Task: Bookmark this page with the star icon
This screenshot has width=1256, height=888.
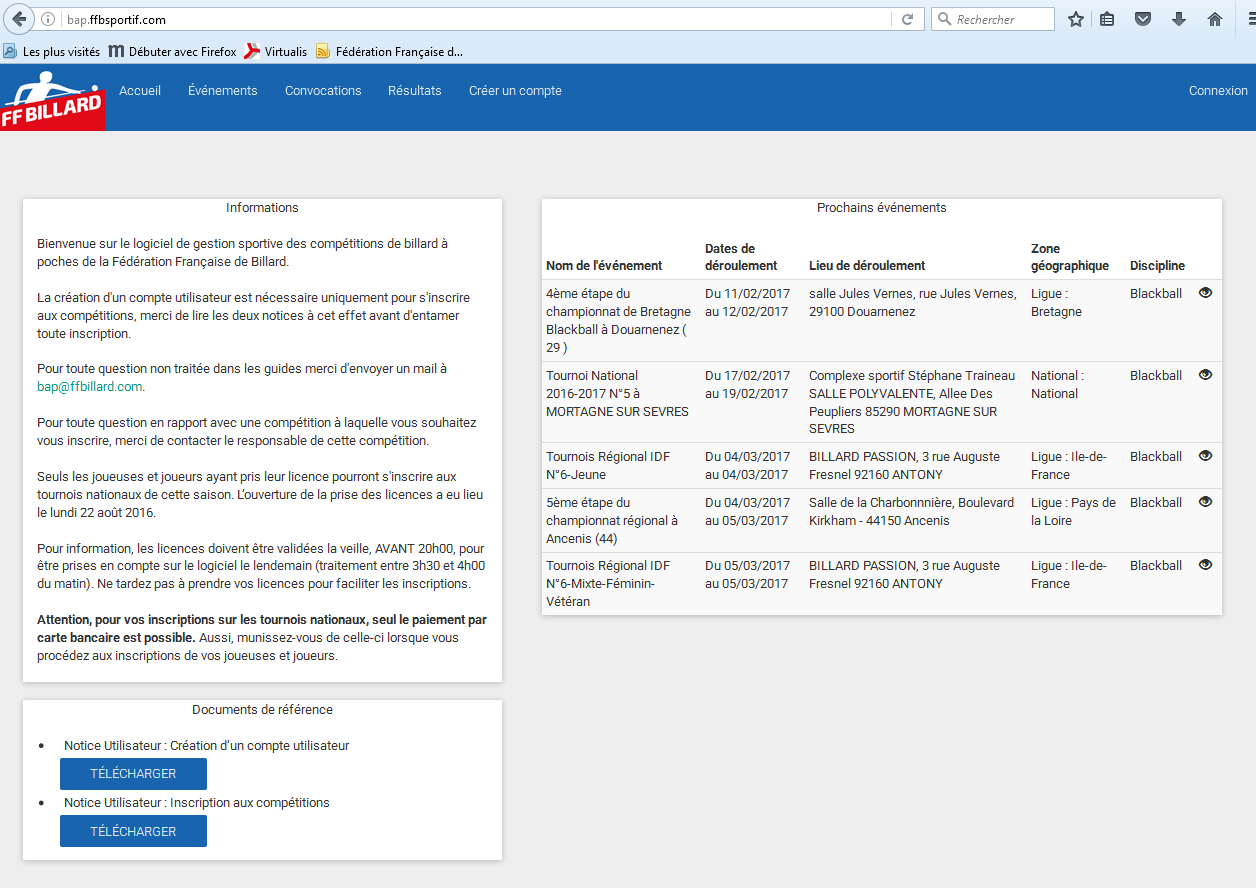Action: point(1076,19)
